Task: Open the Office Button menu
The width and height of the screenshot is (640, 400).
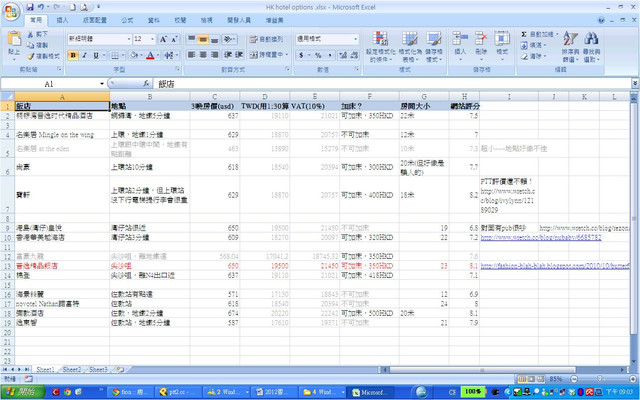Action: [11, 11]
